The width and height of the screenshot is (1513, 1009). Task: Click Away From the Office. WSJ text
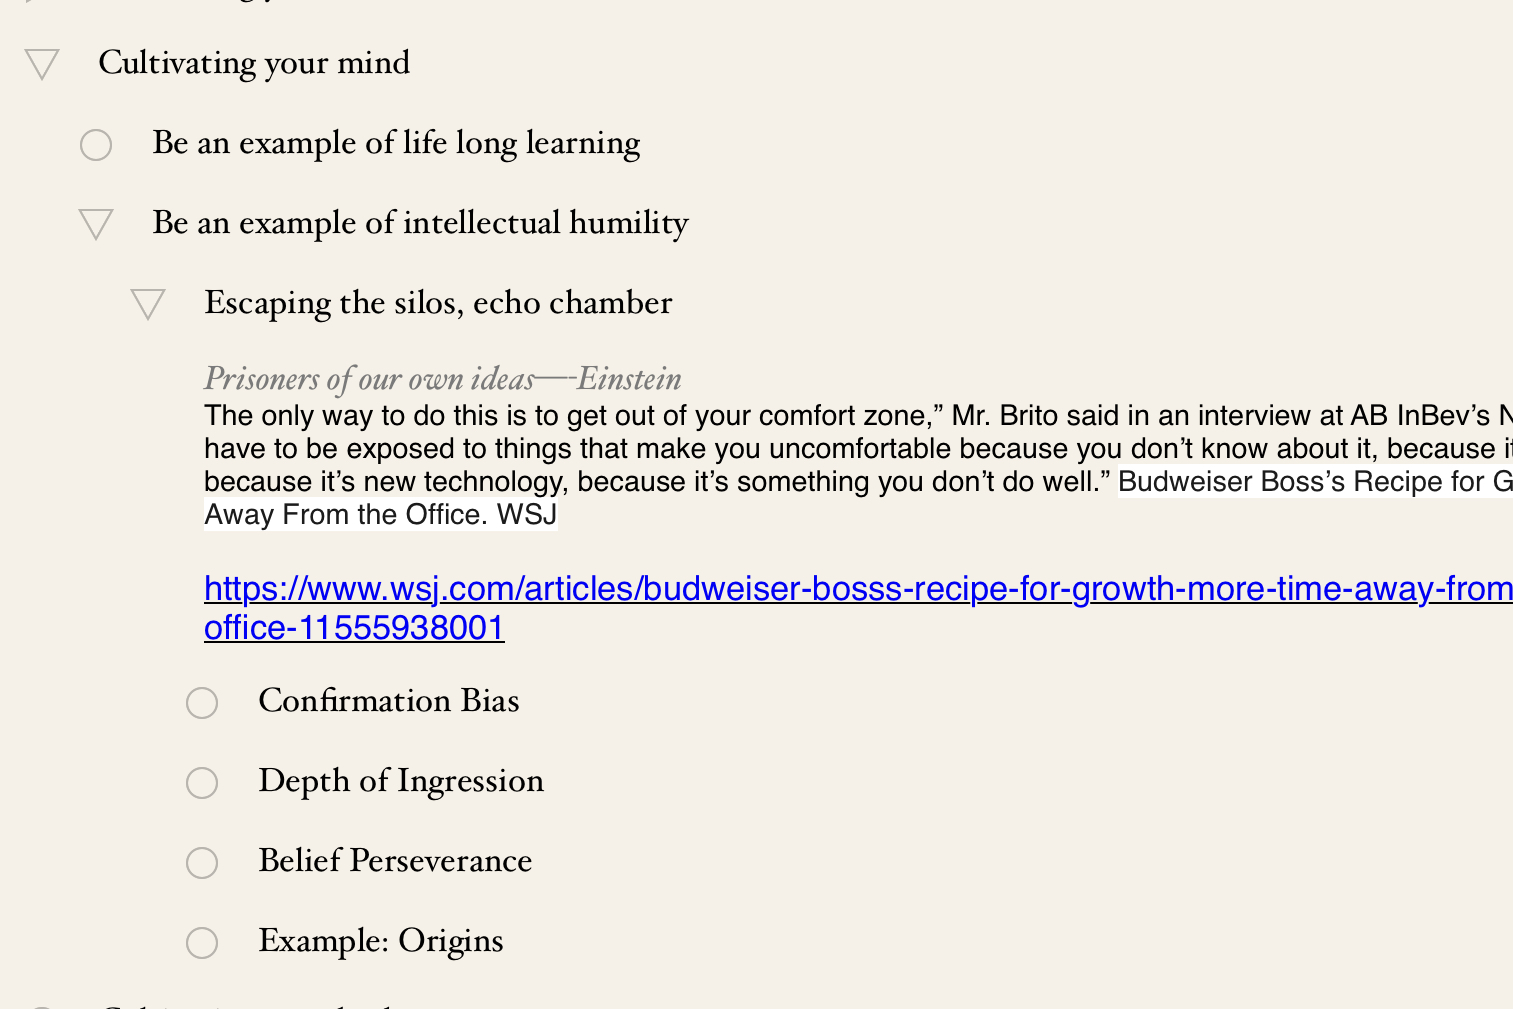point(380,515)
